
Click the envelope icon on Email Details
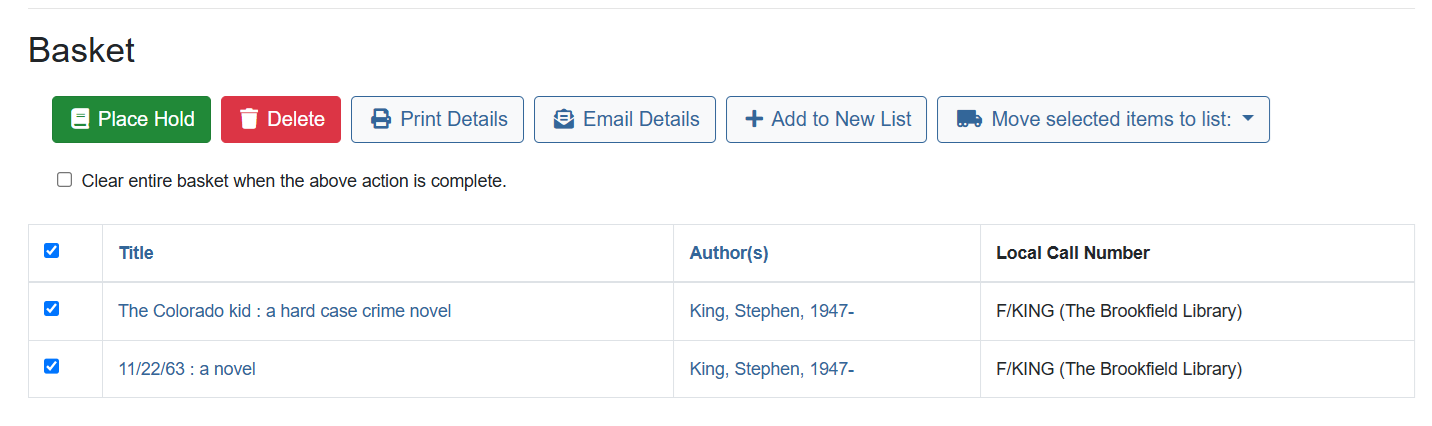click(x=564, y=119)
